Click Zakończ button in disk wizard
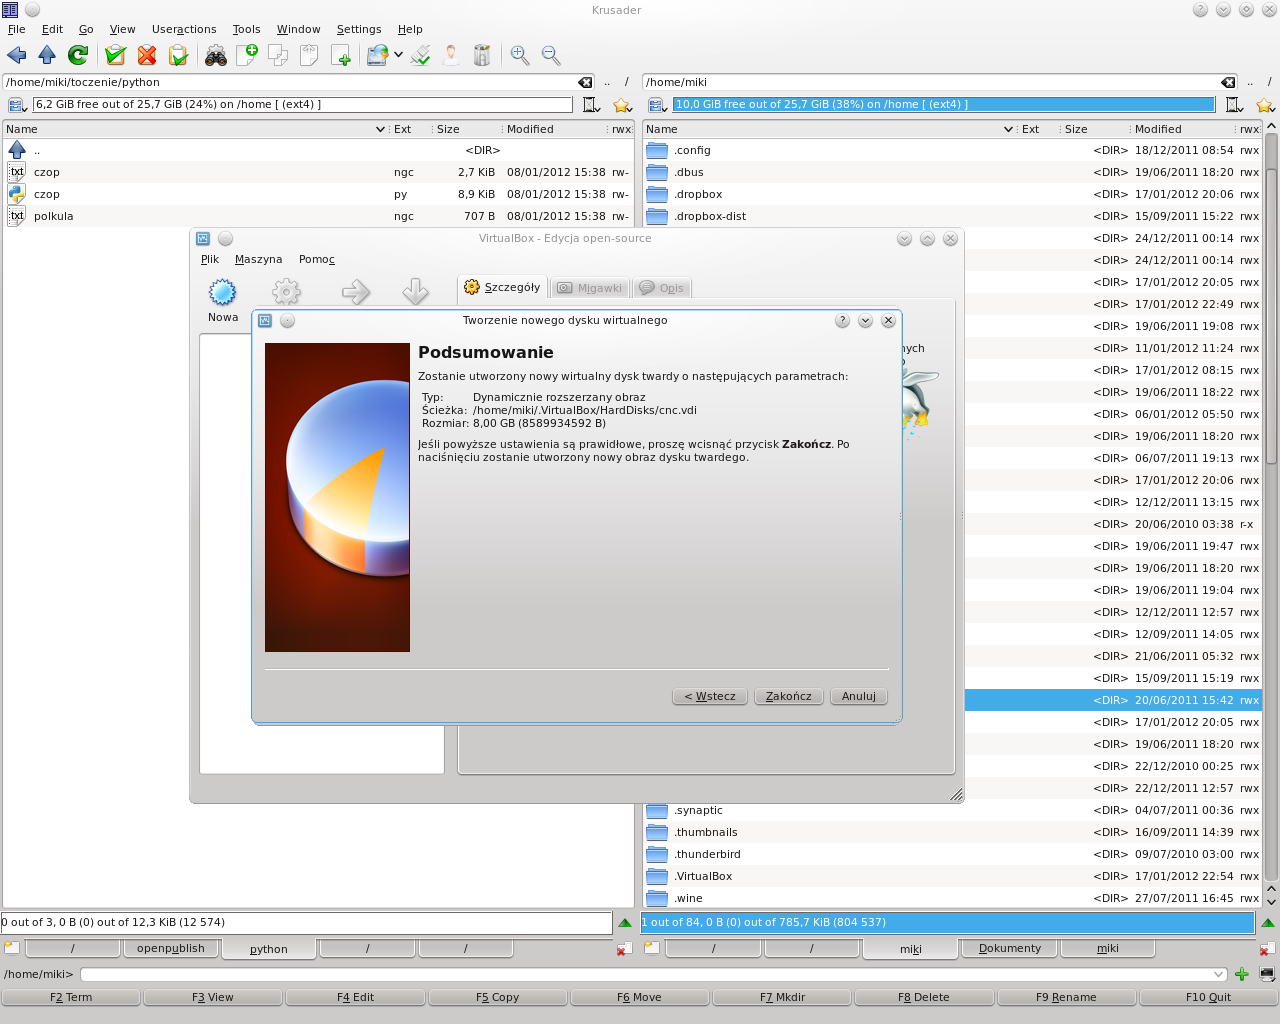Image resolution: width=1280 pixels, height=1024 pixels. click(x=789, y=696)
